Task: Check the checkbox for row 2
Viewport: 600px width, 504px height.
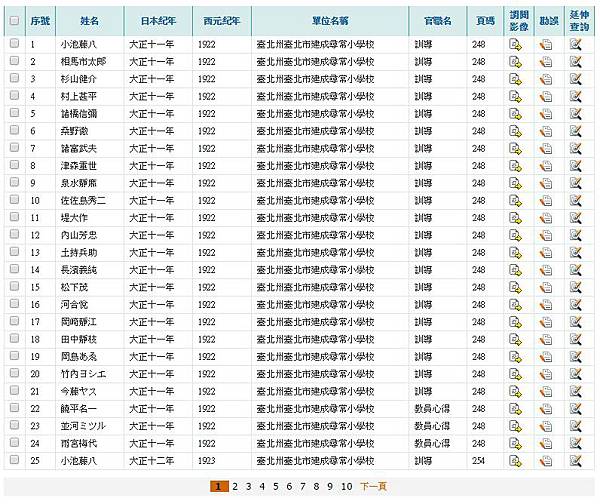Action: coord(14,60)
